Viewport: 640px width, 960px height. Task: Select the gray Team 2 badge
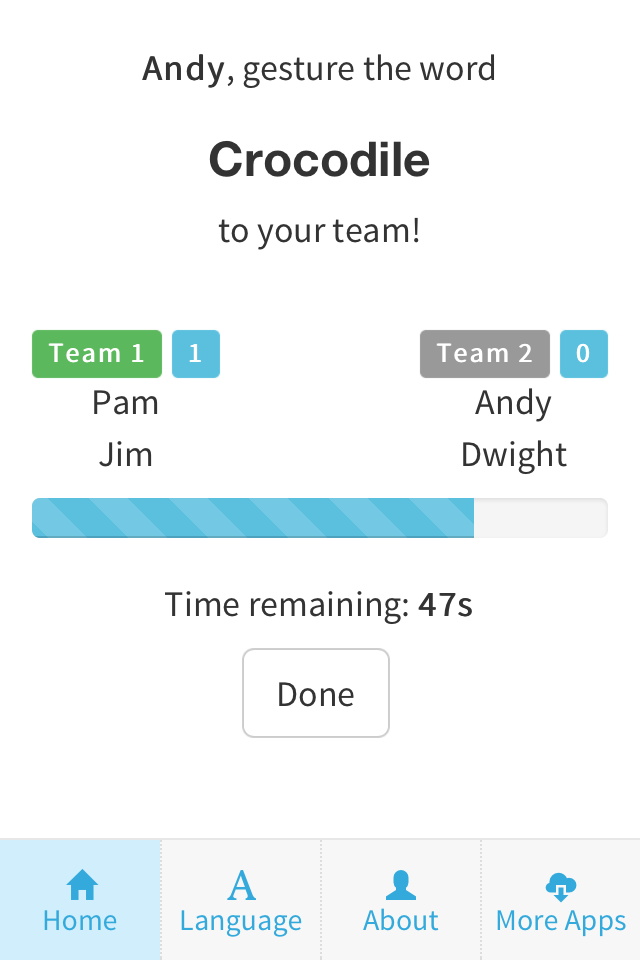485,354
